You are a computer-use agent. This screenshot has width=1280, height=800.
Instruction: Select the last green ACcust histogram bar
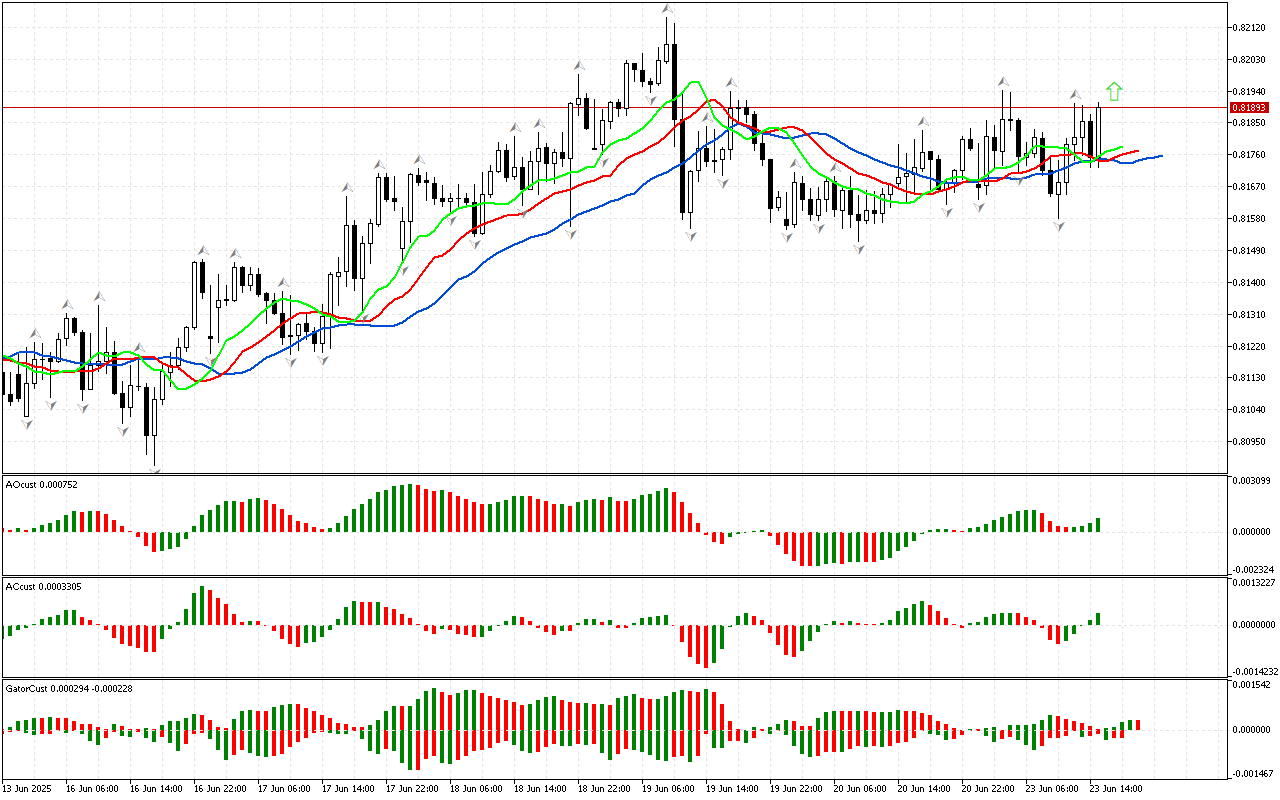click(x=1098, y=619)
